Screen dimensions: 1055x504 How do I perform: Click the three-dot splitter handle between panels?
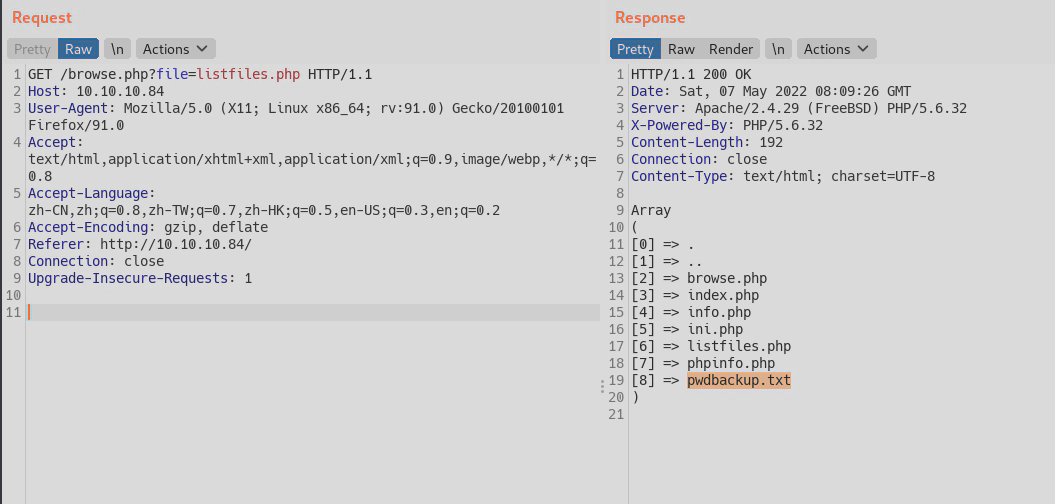click(603, 385)
